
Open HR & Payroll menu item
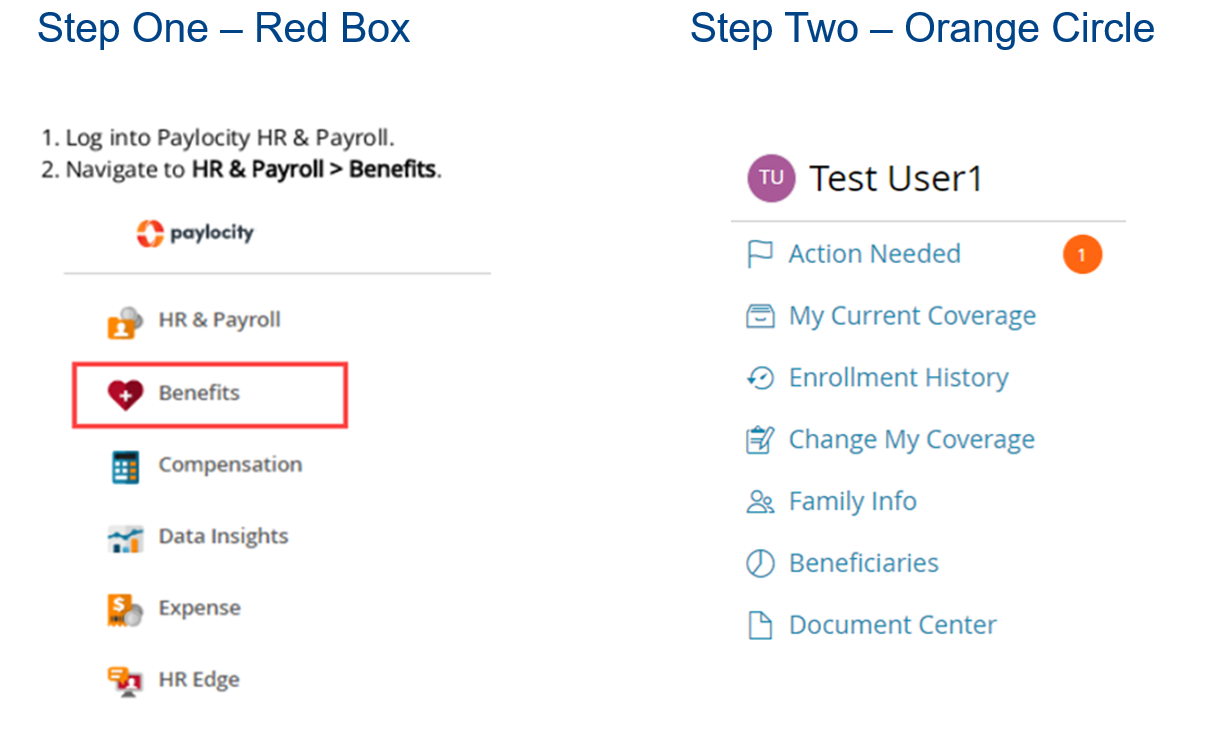point(219,321)
